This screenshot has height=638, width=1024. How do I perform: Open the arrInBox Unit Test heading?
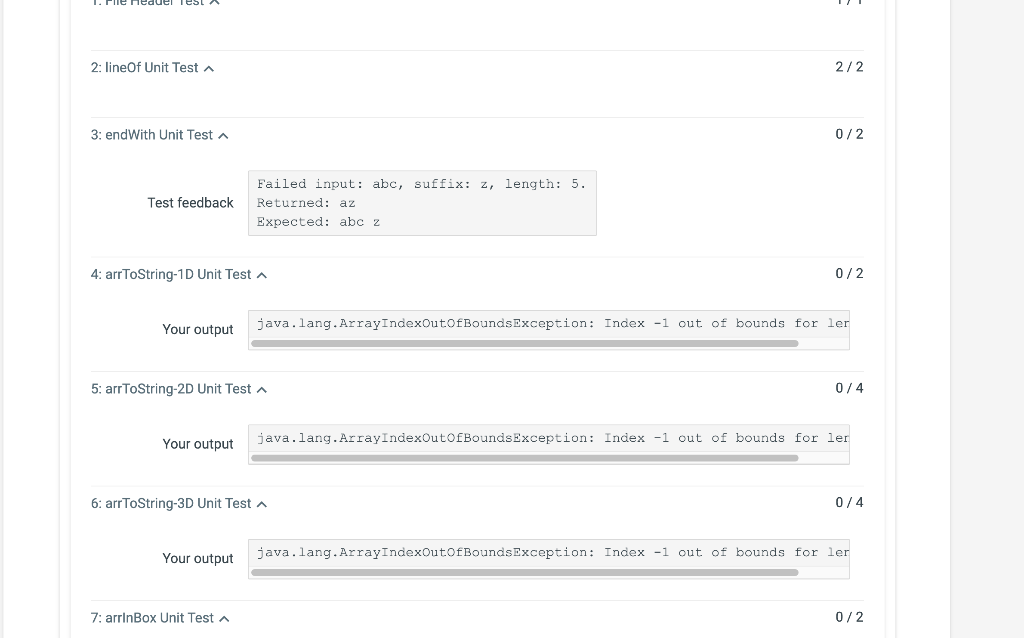click(150, 617)
